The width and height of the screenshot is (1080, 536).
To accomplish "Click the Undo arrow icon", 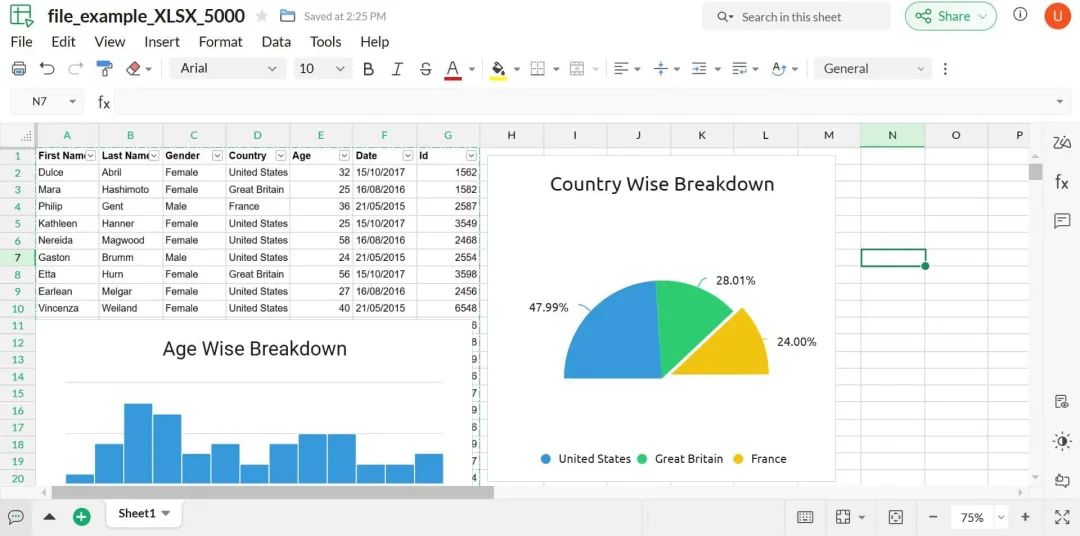I will coord(47,68).
